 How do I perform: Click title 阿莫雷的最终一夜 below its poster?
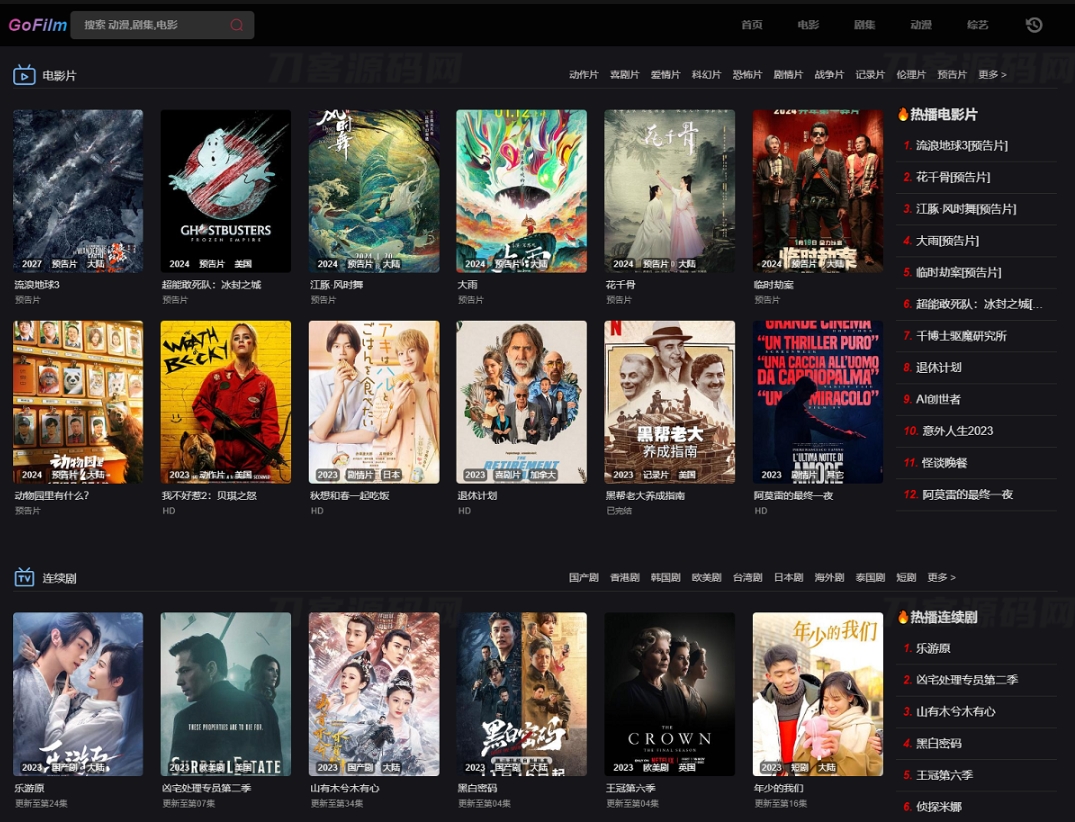793,496
